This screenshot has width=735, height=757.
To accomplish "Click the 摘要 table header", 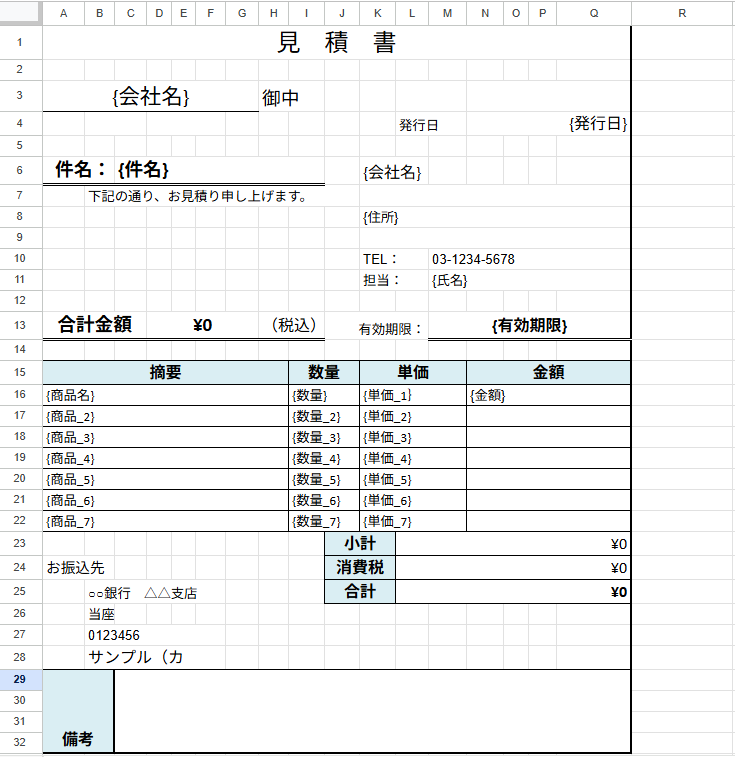I will tap(166, 372).
